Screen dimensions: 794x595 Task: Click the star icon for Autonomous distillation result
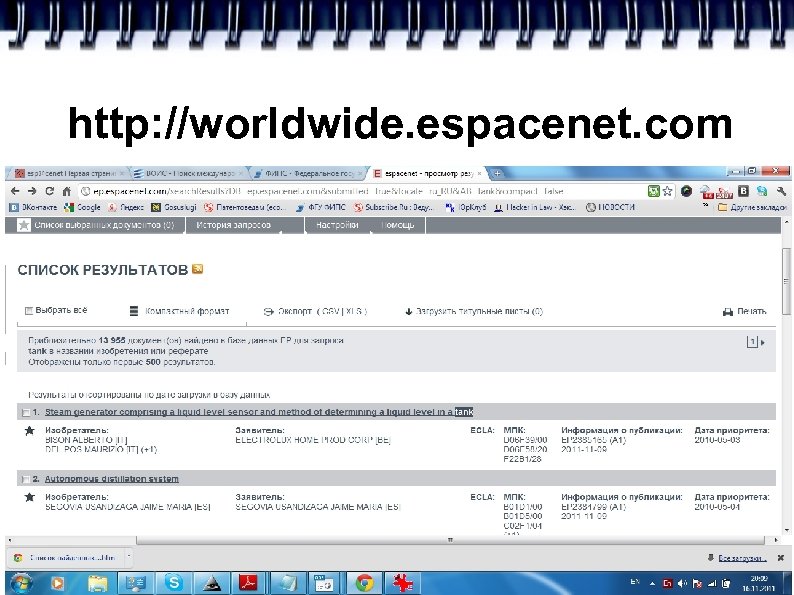click(30, 497)
